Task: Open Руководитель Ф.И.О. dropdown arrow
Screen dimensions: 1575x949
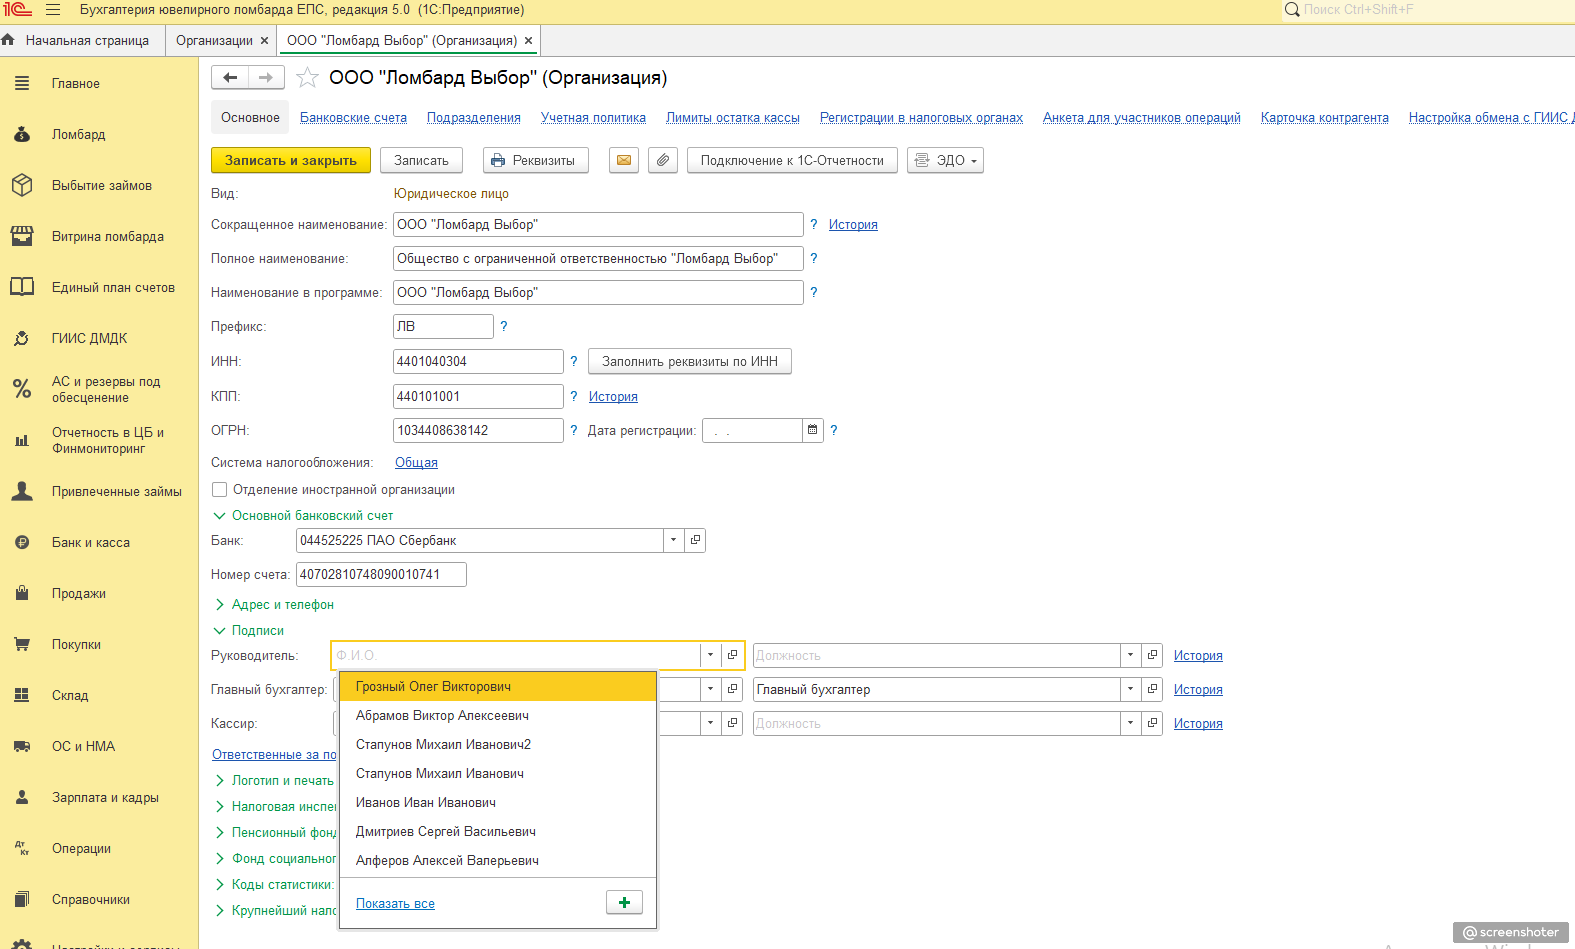Action: (x=711, y=656)
